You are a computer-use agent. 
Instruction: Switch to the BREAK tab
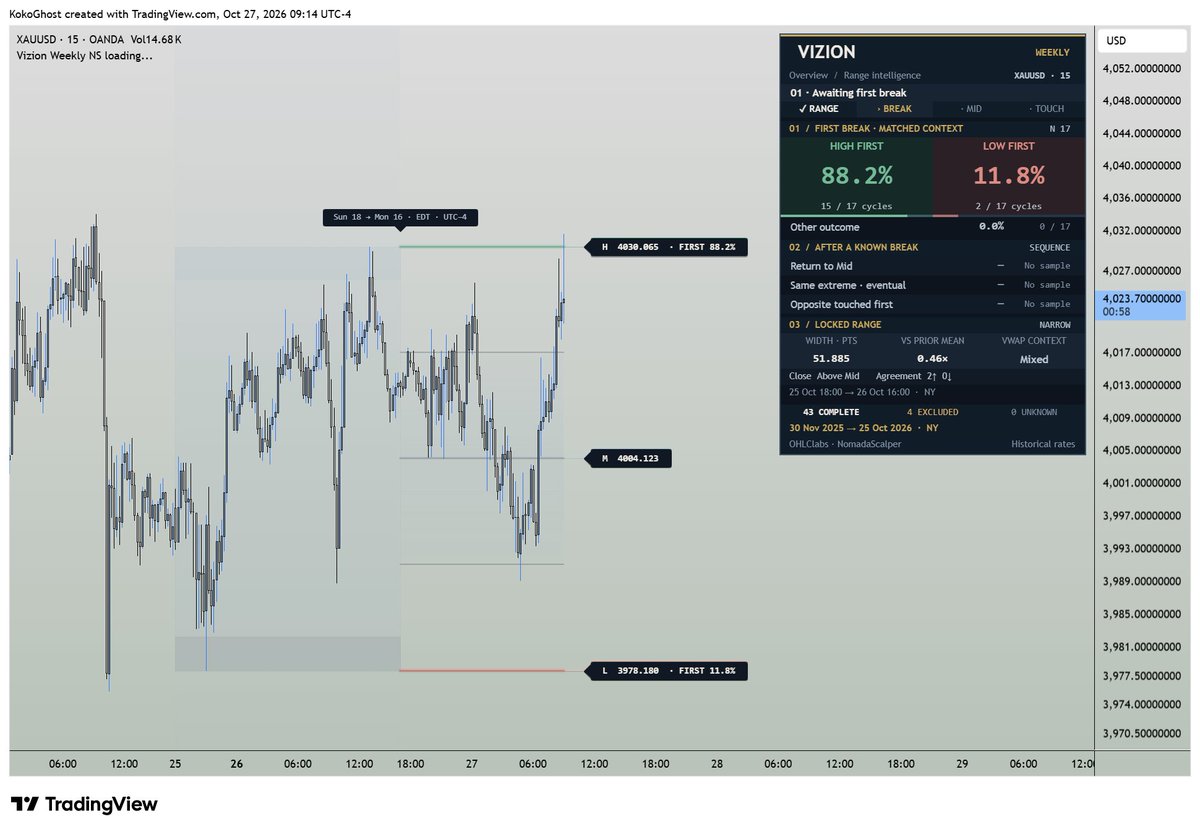pos(894,108)
